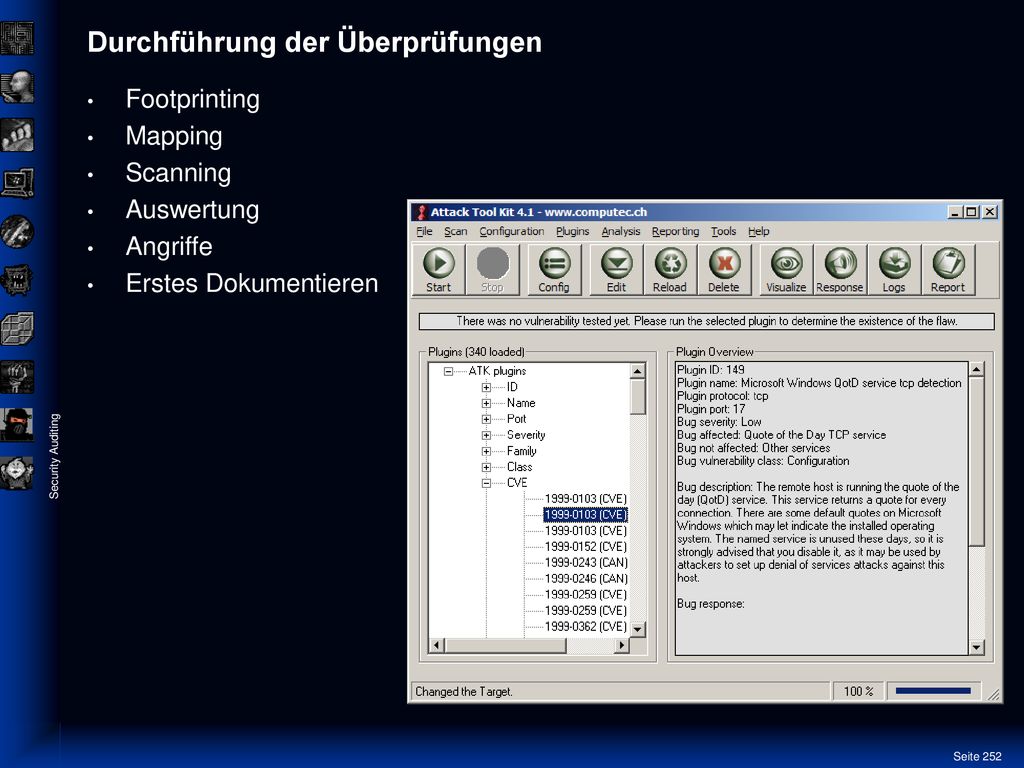Click the 'no vulnerability tested yet' message bar
Screen dimensions: 1024x768
(707, 321)
